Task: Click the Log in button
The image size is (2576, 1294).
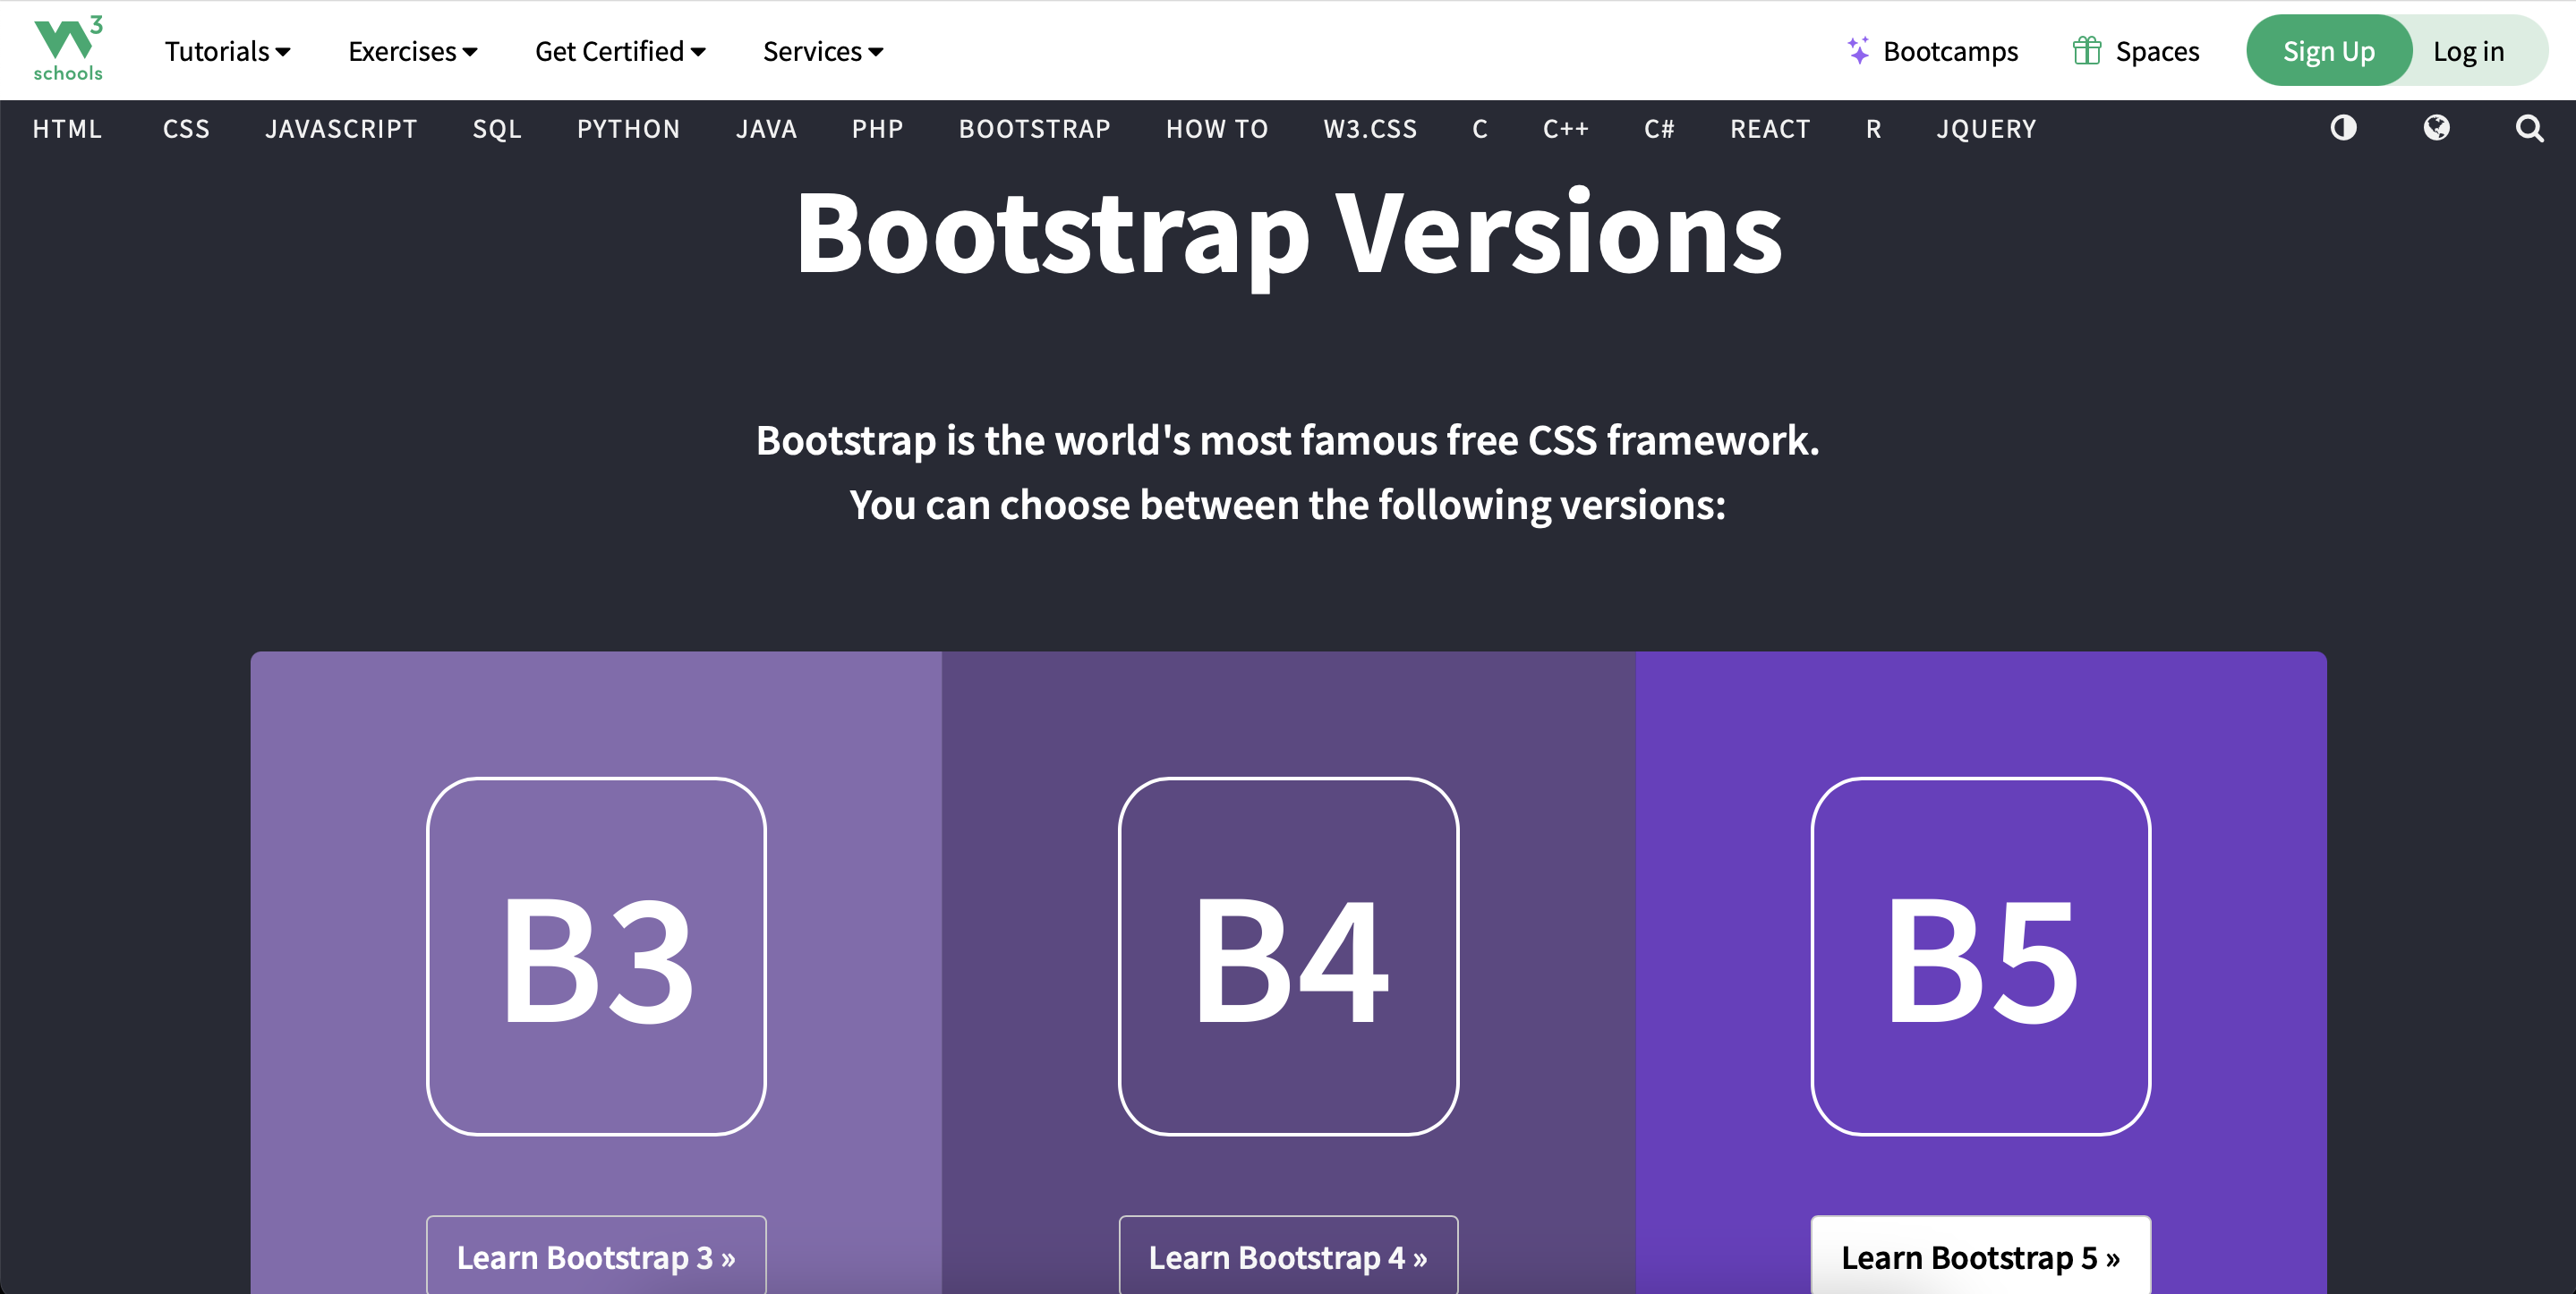Action: 2468,51
